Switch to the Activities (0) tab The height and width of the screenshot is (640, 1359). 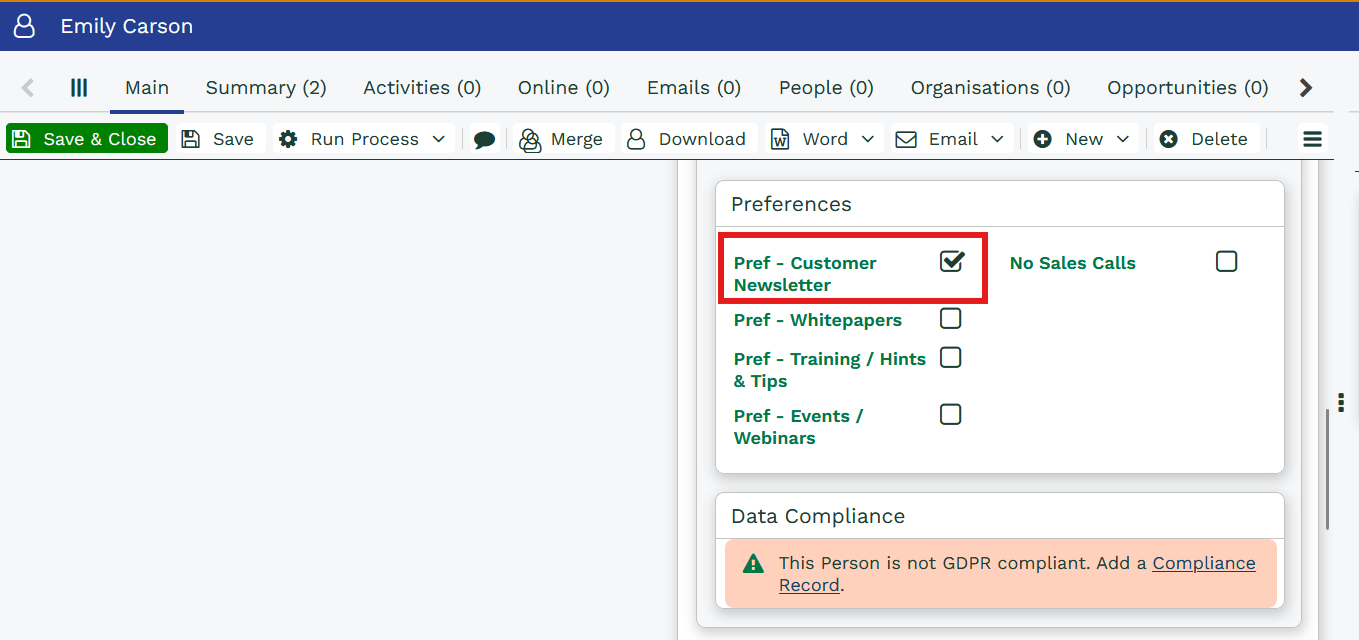point(422,88)
